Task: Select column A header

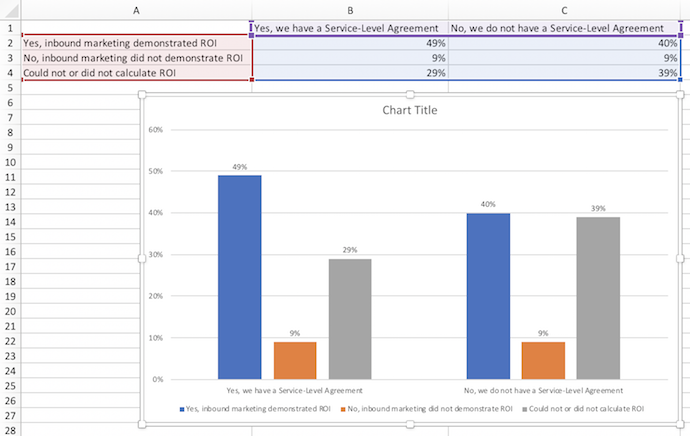Action: pos(136,10)
